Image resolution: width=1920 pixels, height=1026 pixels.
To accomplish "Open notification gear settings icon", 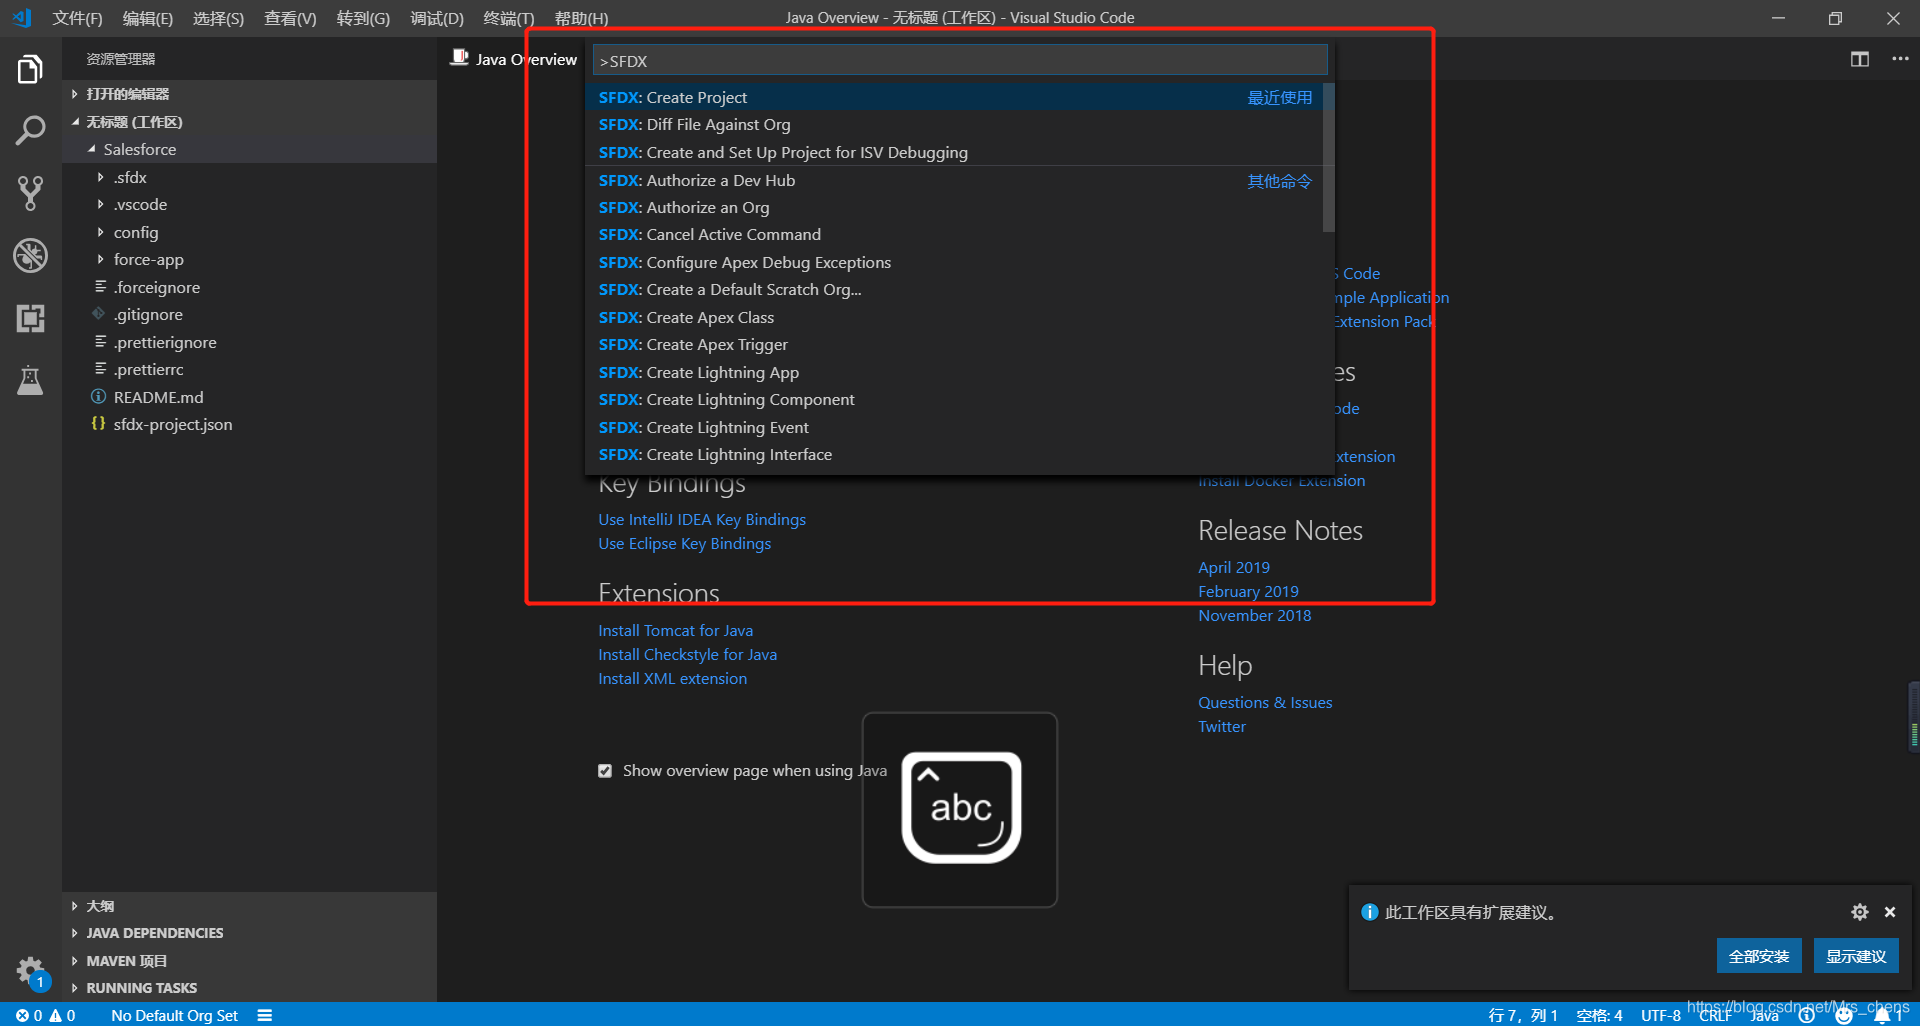I will [1859, 912].
